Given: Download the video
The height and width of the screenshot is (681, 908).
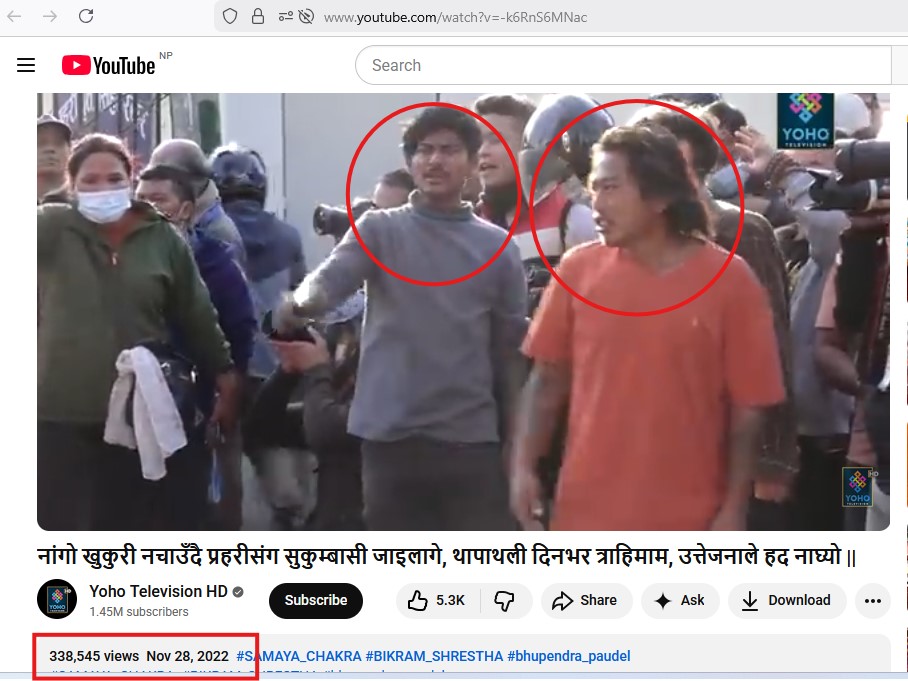Looking at the screenshot, I should [x=787, y=600].
